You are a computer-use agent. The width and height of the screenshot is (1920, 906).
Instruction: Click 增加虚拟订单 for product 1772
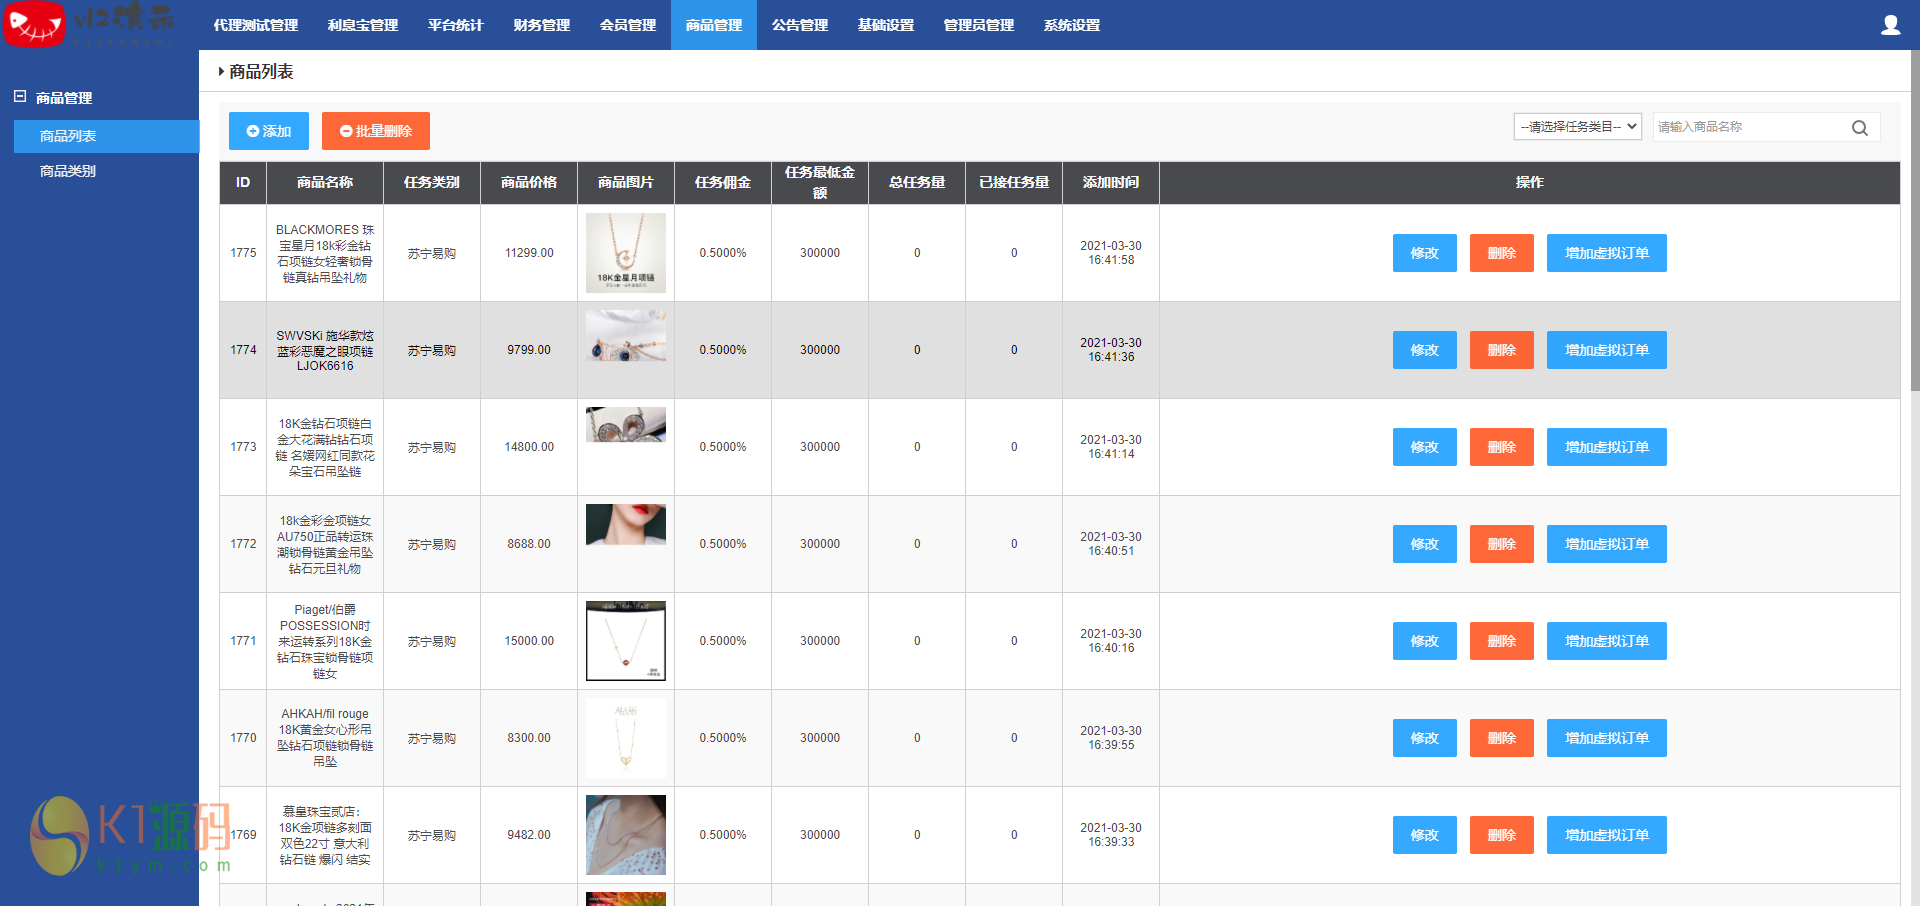click(x=1606, y=544)
